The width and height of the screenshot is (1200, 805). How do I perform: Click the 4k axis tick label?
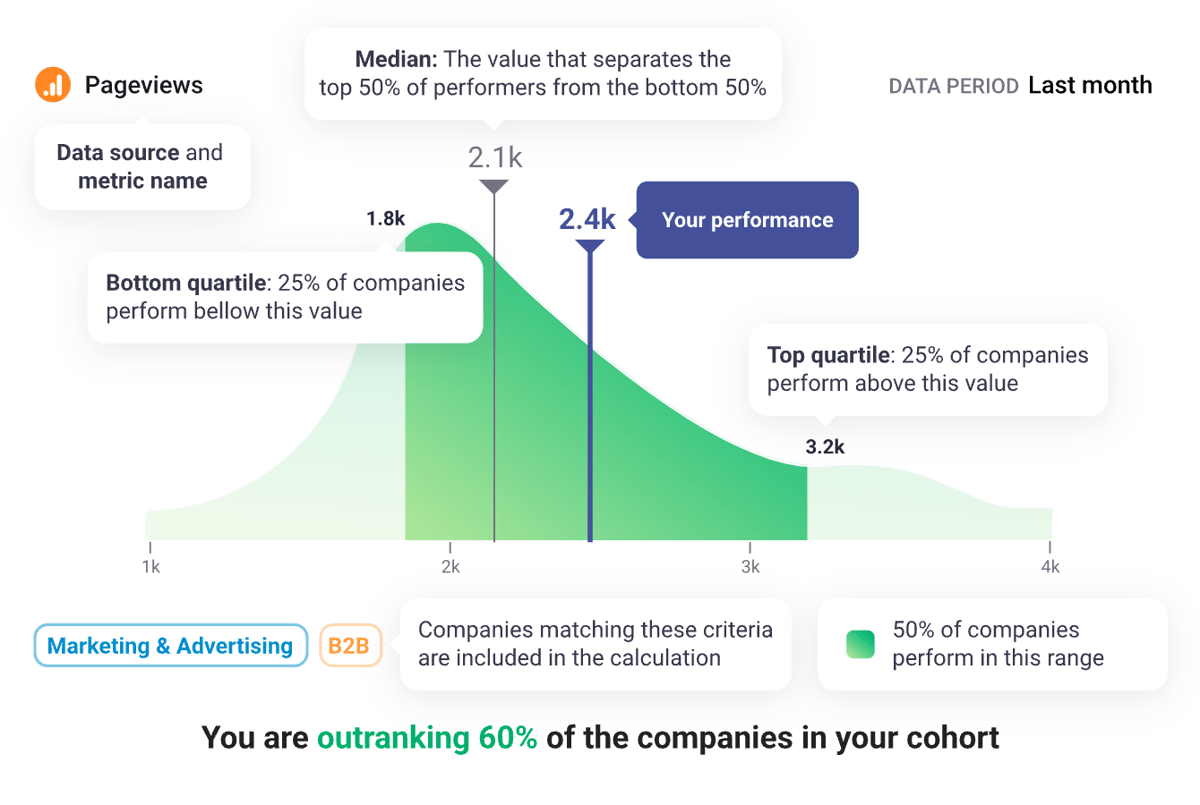[1050, 567]
